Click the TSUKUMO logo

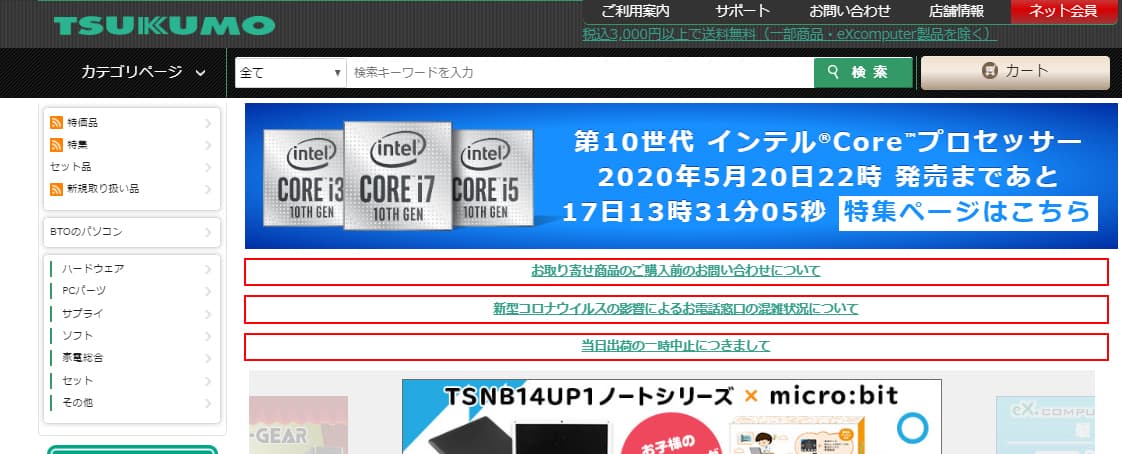point(164,26)
